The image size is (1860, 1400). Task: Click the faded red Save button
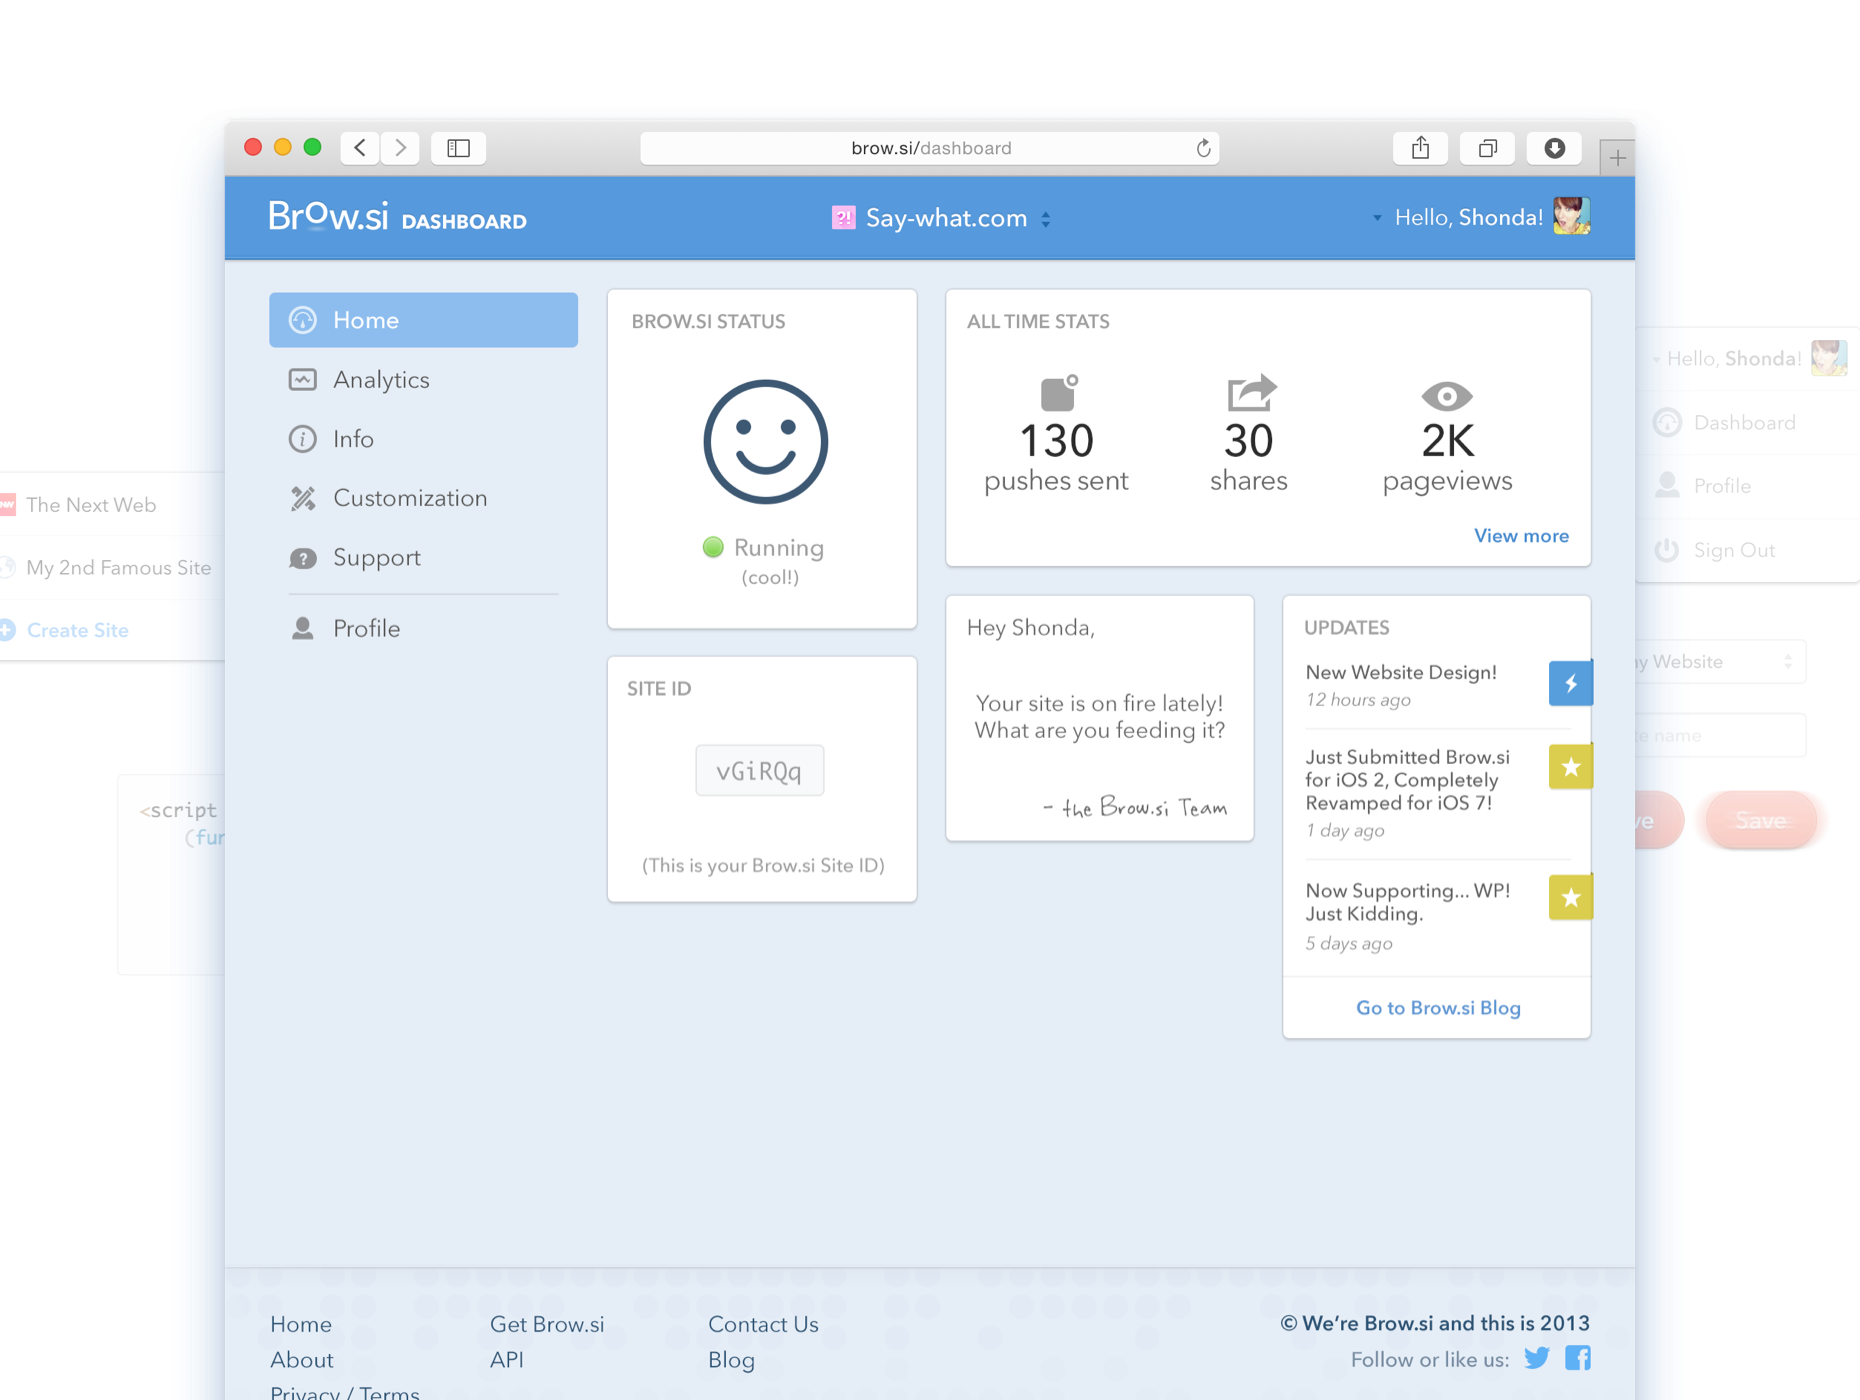coord(1760,820)
